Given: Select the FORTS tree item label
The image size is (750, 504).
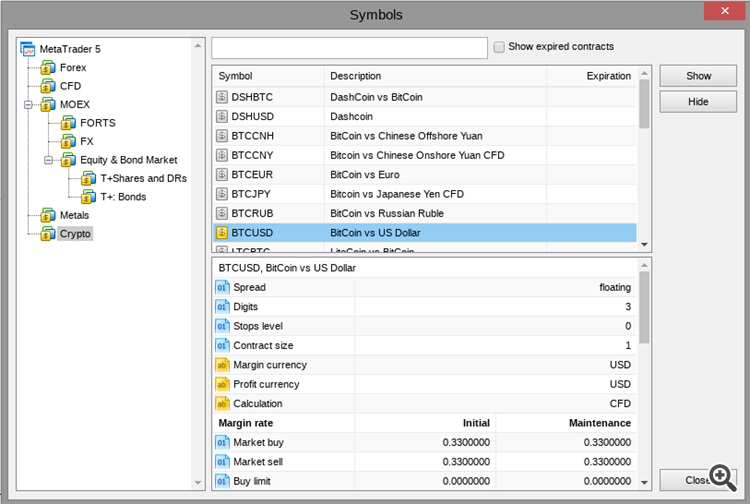Looking at the screenshot, I should tap(98, 123).
